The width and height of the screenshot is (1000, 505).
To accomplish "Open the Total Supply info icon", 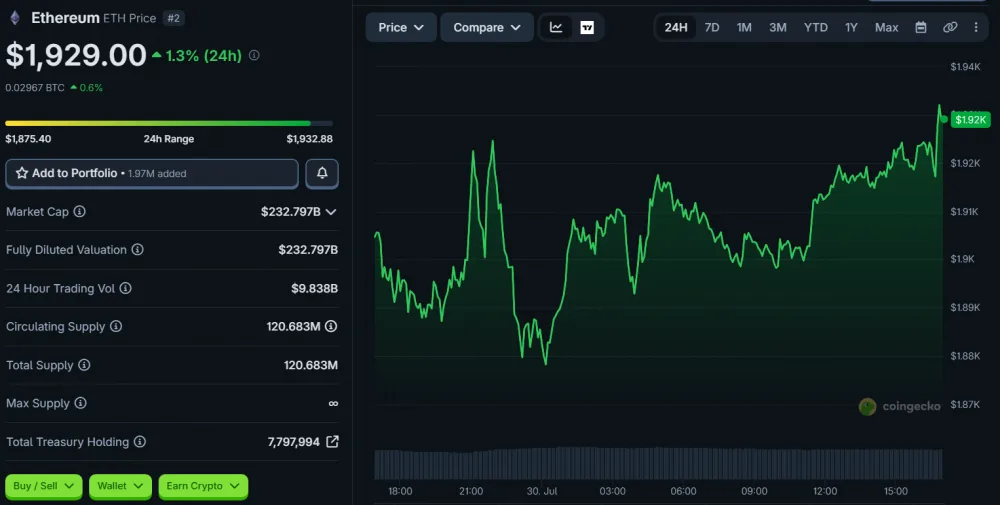I will coord(84,365).
